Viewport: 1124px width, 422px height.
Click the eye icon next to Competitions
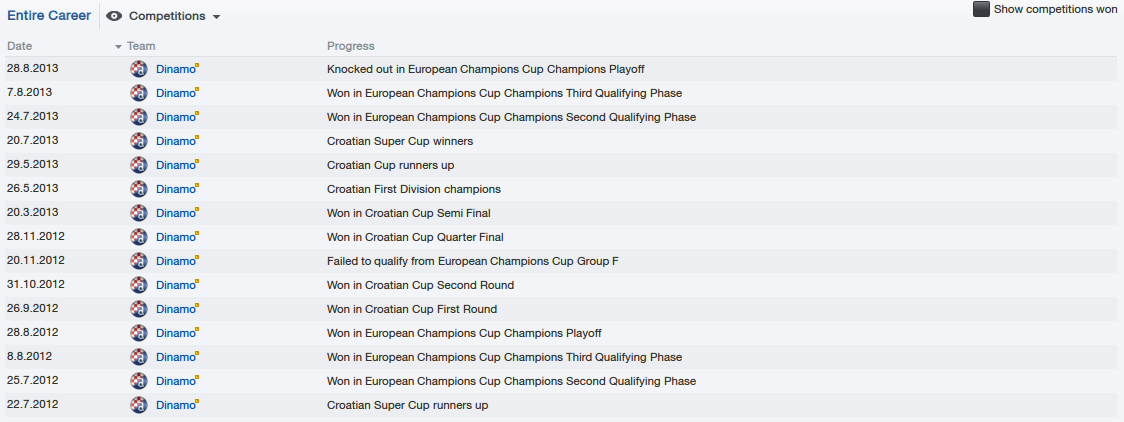(x=114, y=16)
